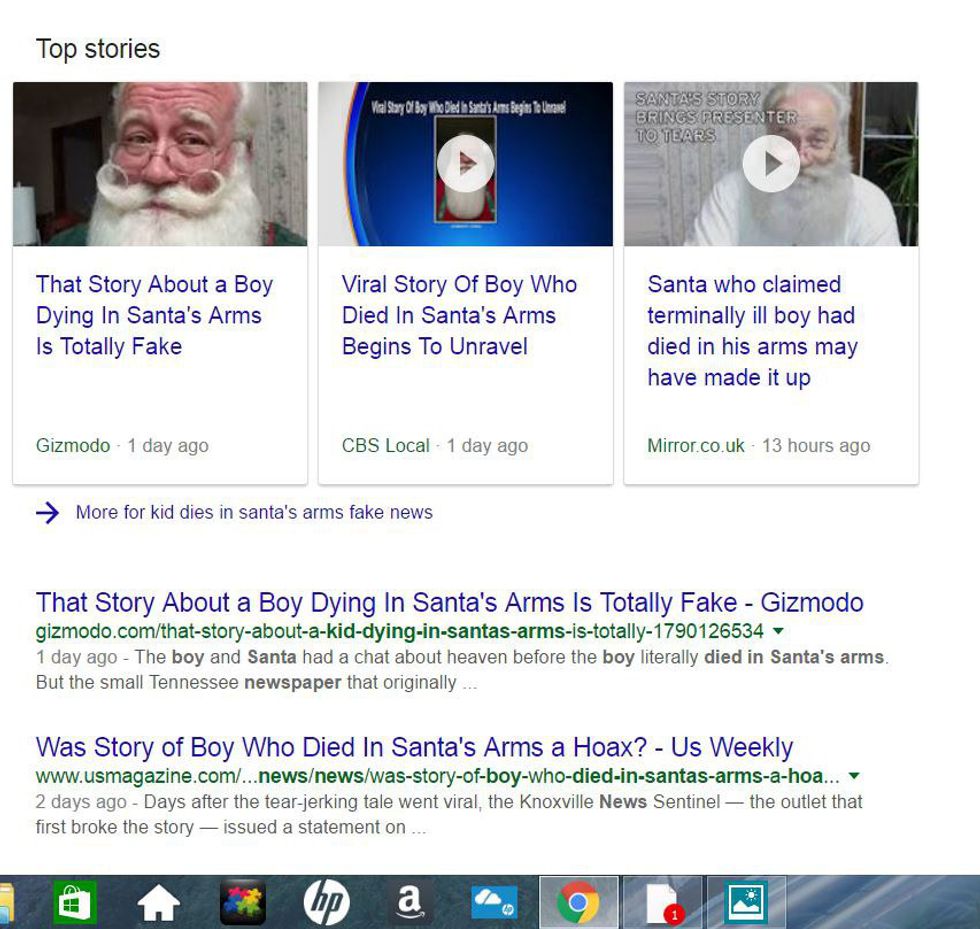Open Amazon from the taskbar

pos(409,903)
